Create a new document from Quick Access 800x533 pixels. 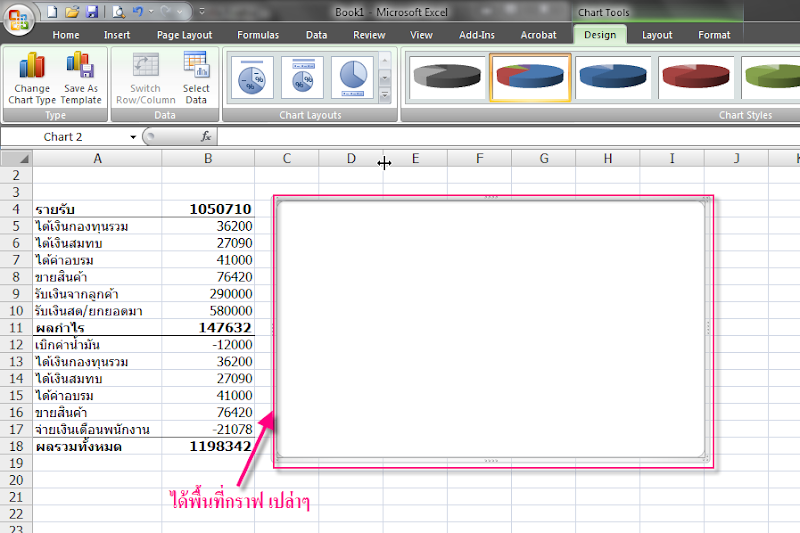[x=52, y=11]
